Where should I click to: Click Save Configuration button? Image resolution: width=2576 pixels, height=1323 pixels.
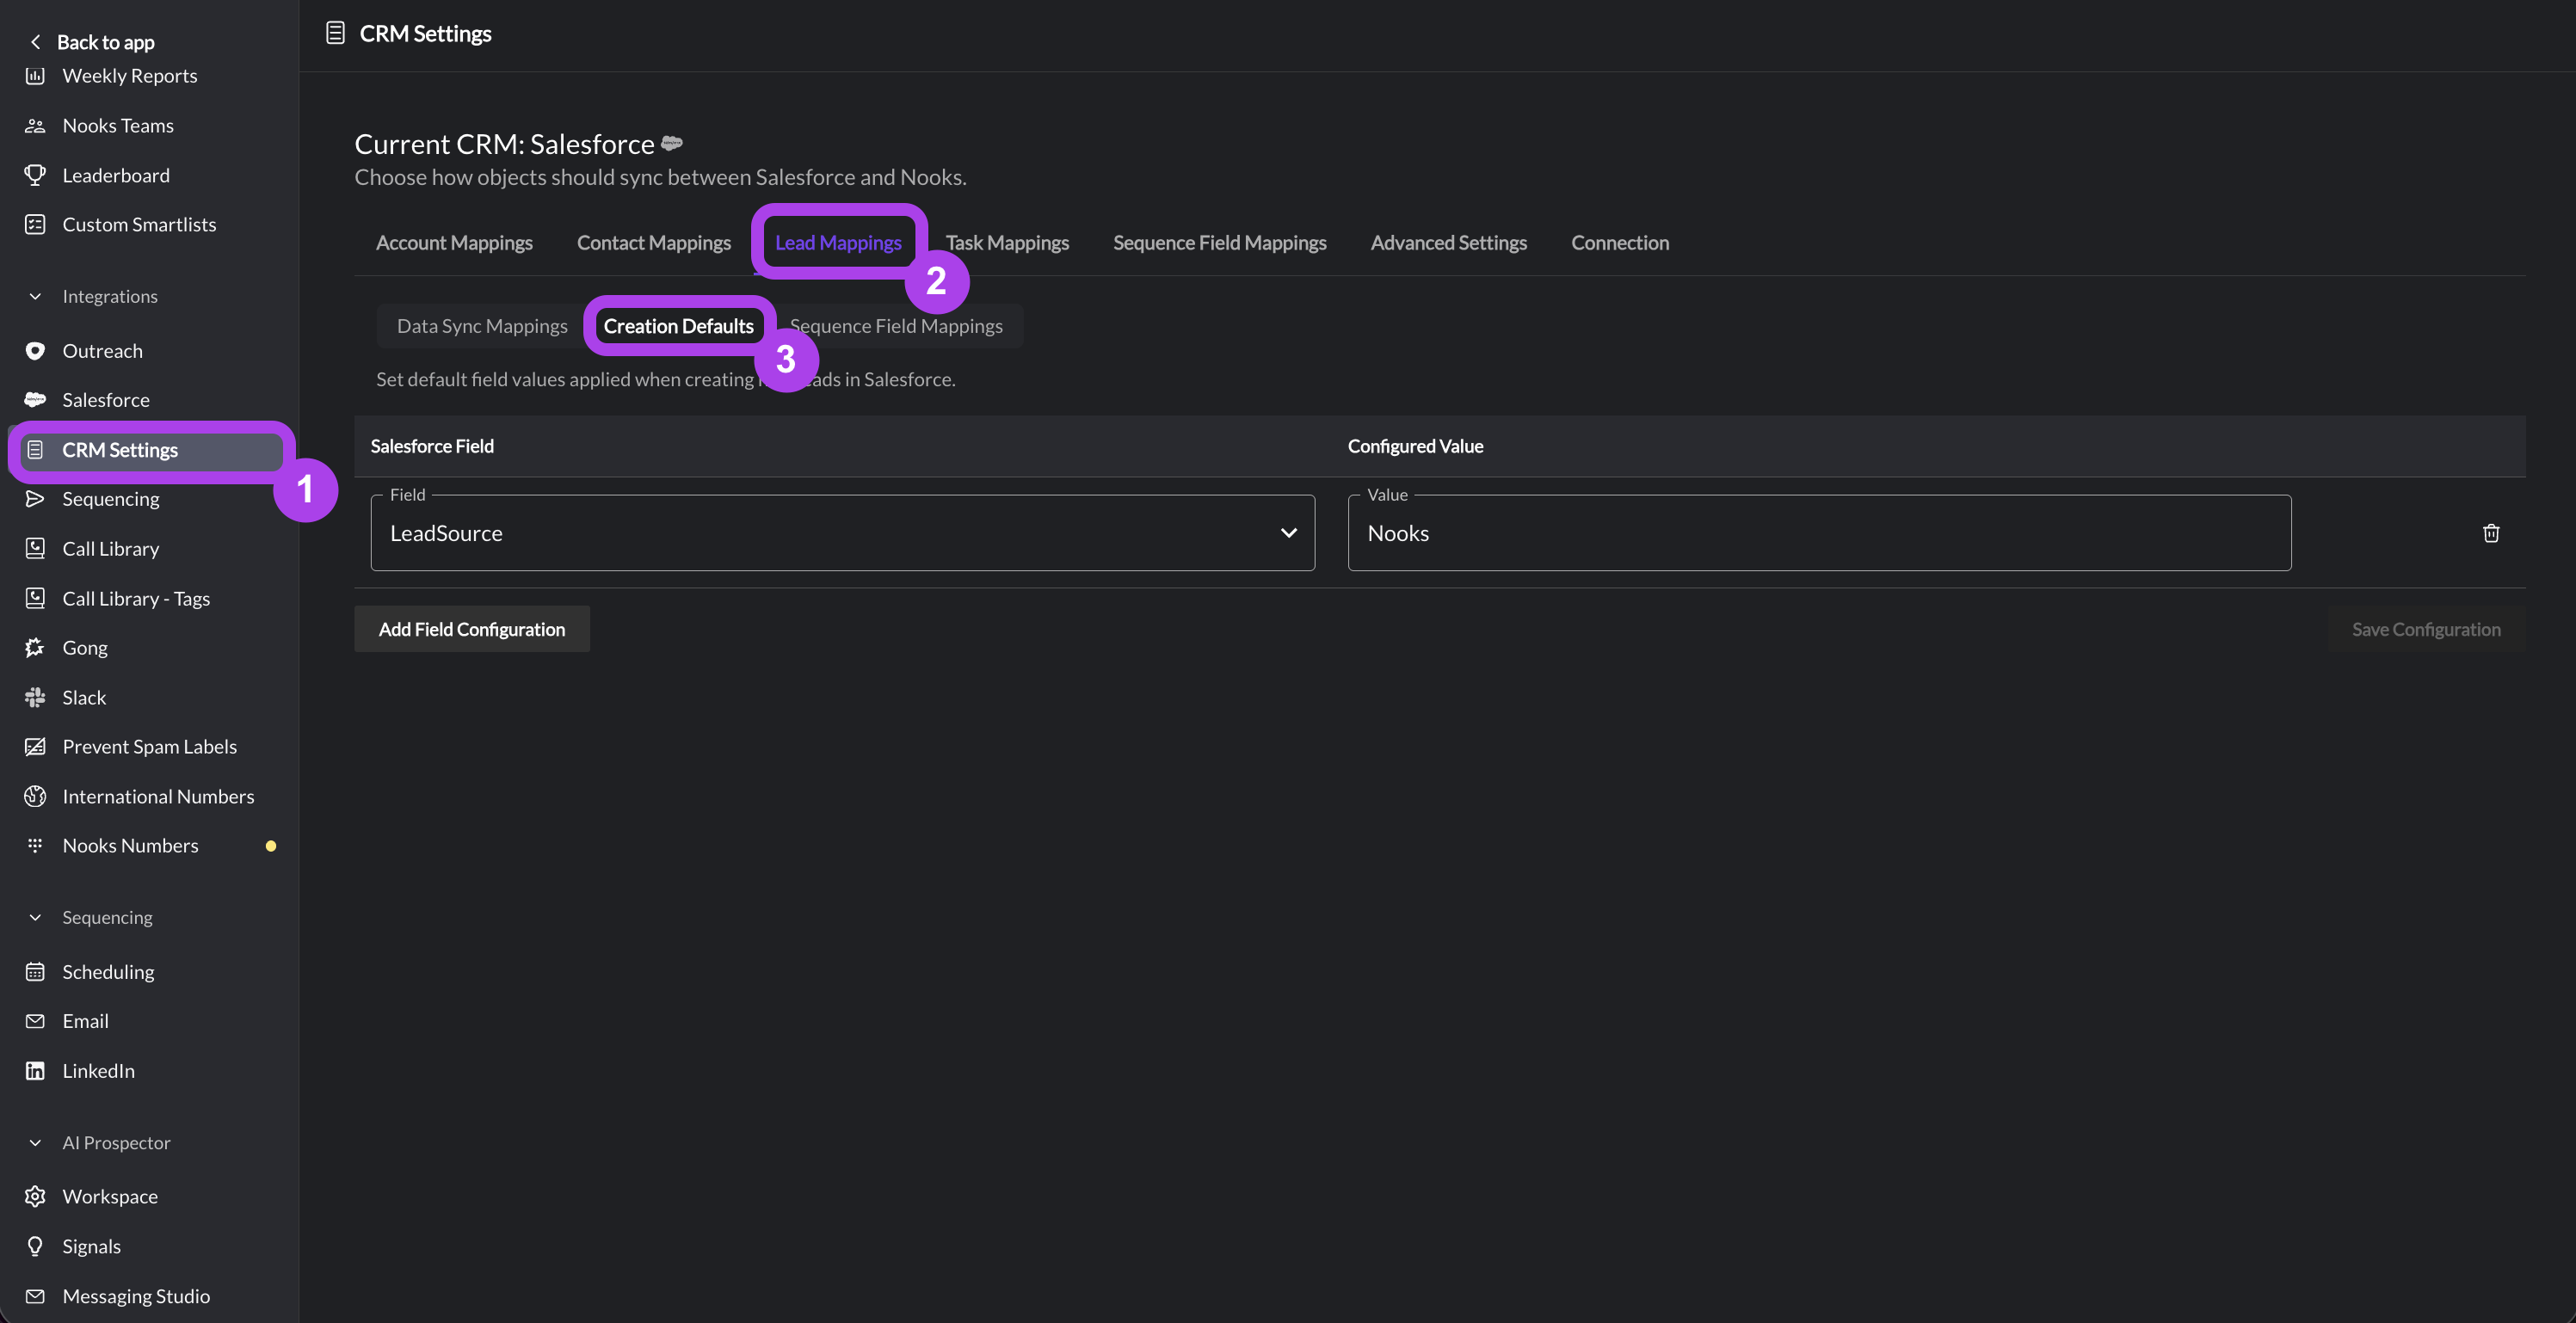click(2426, 629)
